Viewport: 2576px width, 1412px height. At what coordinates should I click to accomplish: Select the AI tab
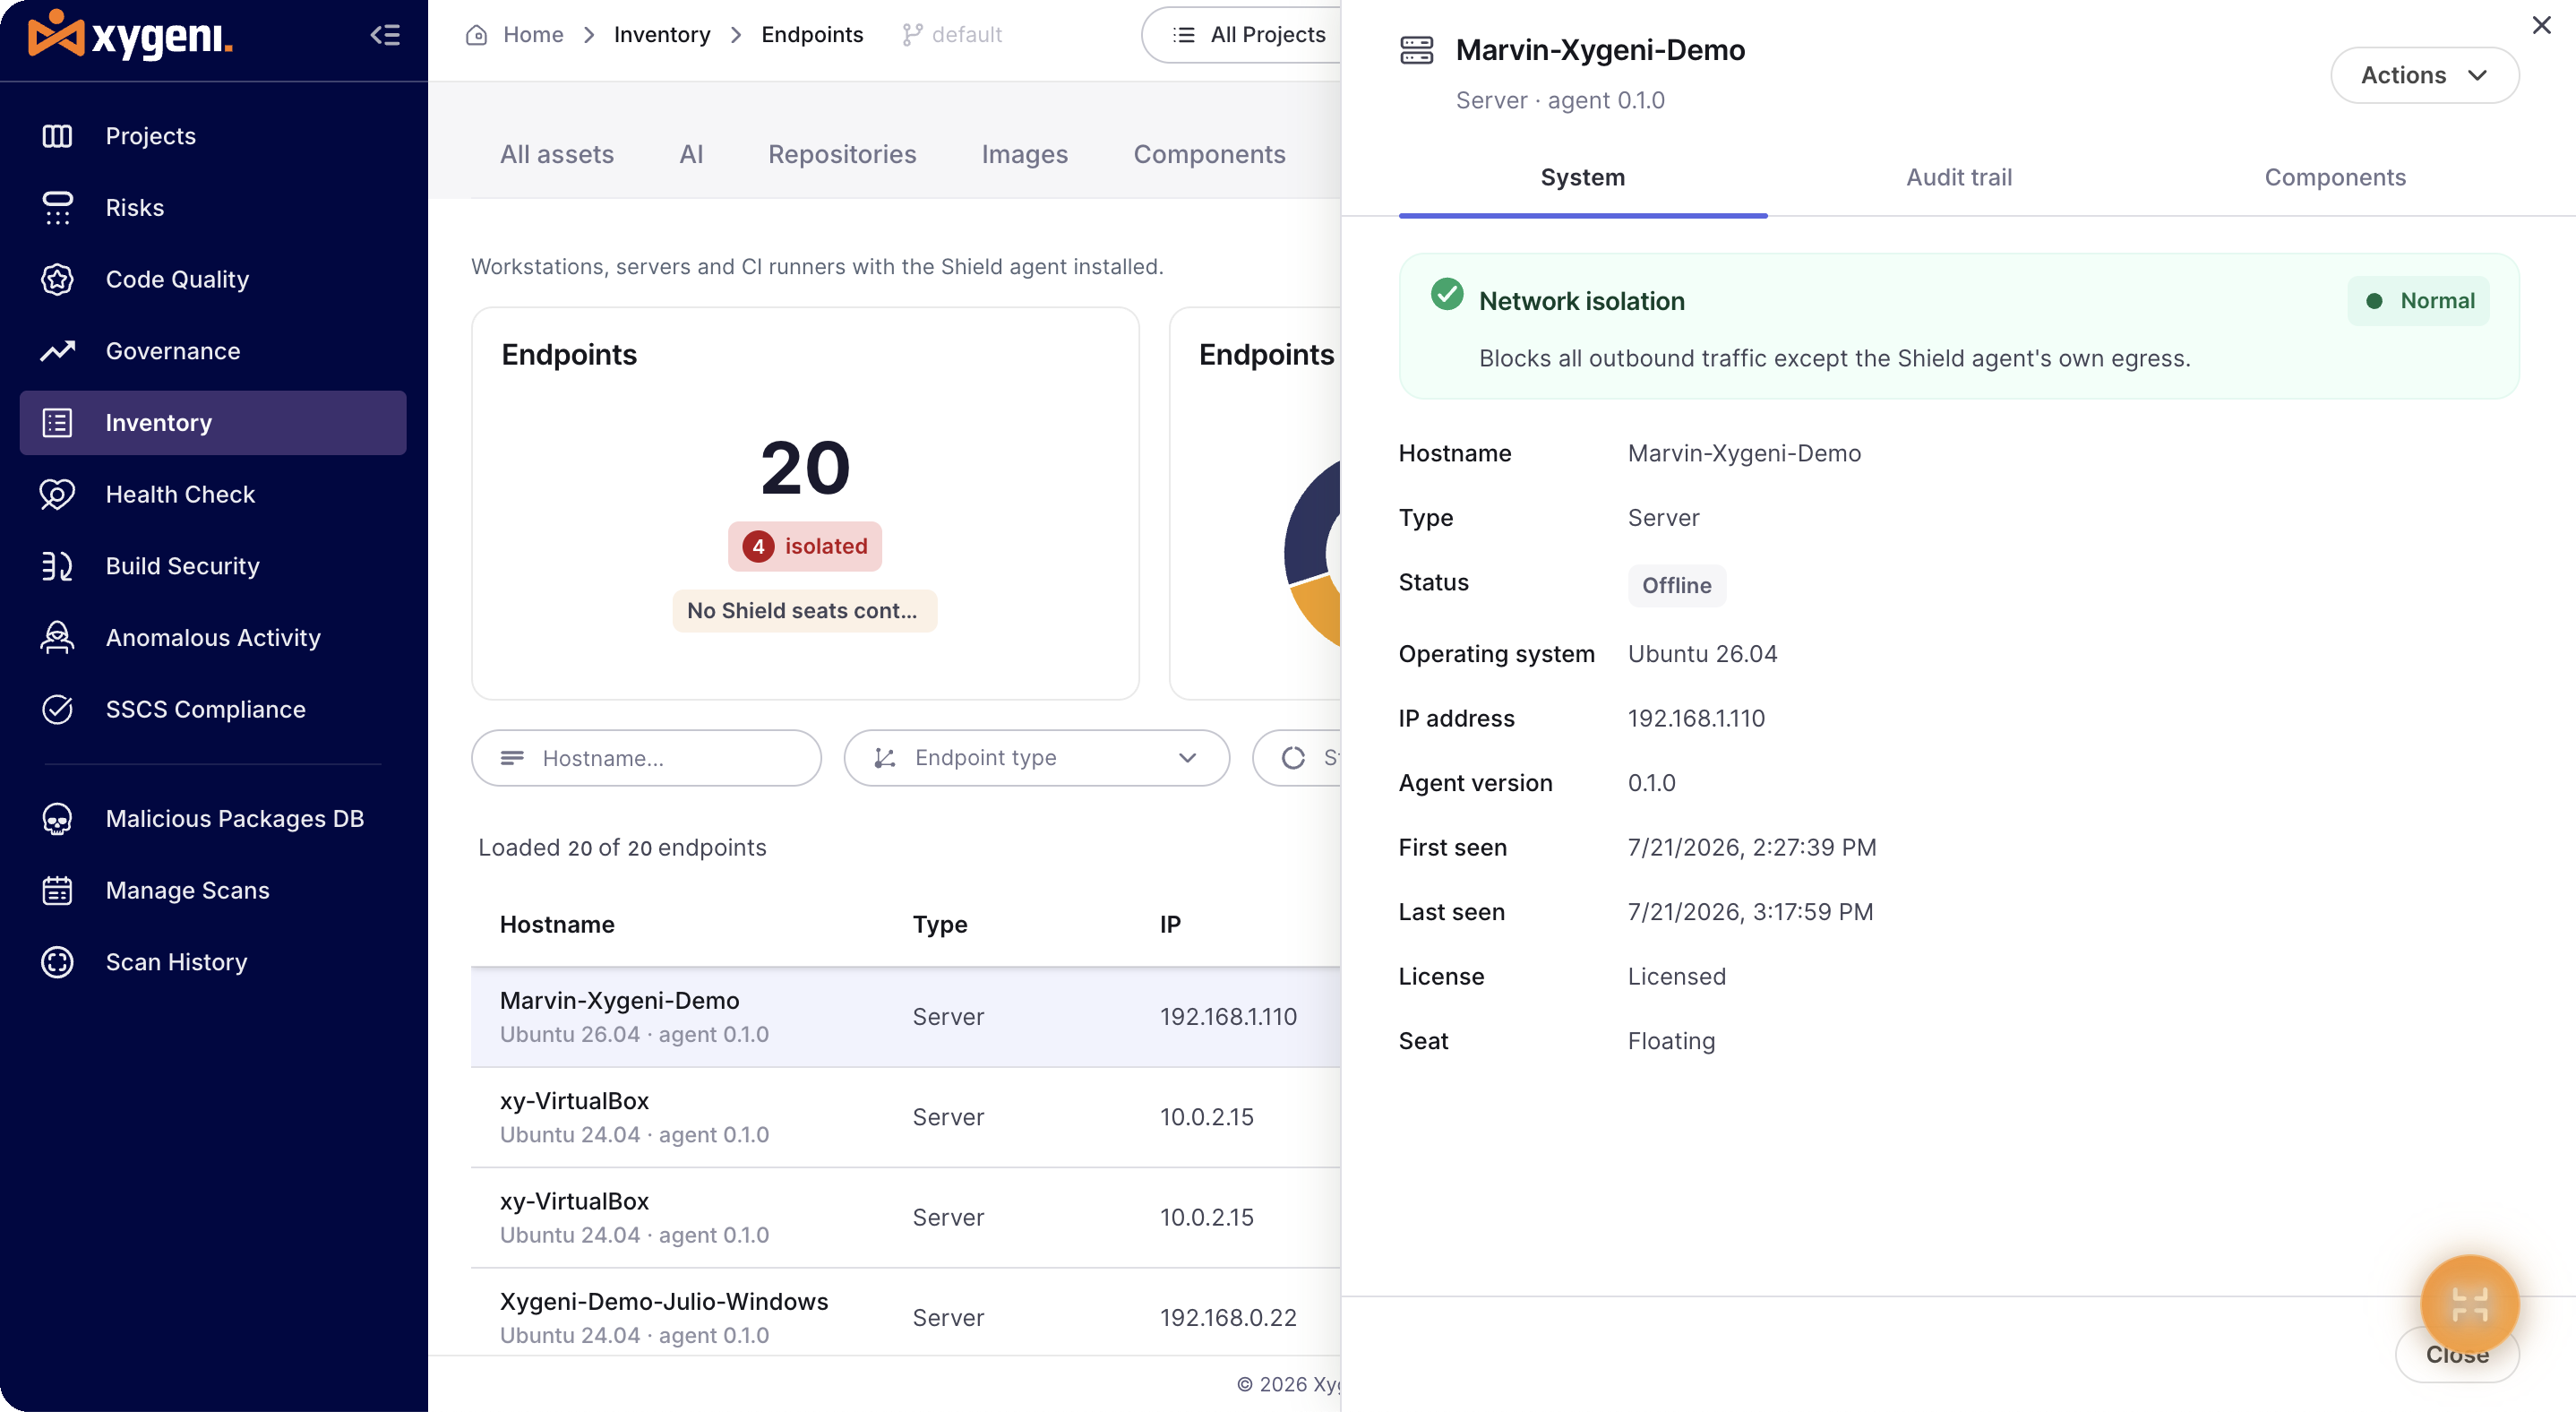(691, 154)
